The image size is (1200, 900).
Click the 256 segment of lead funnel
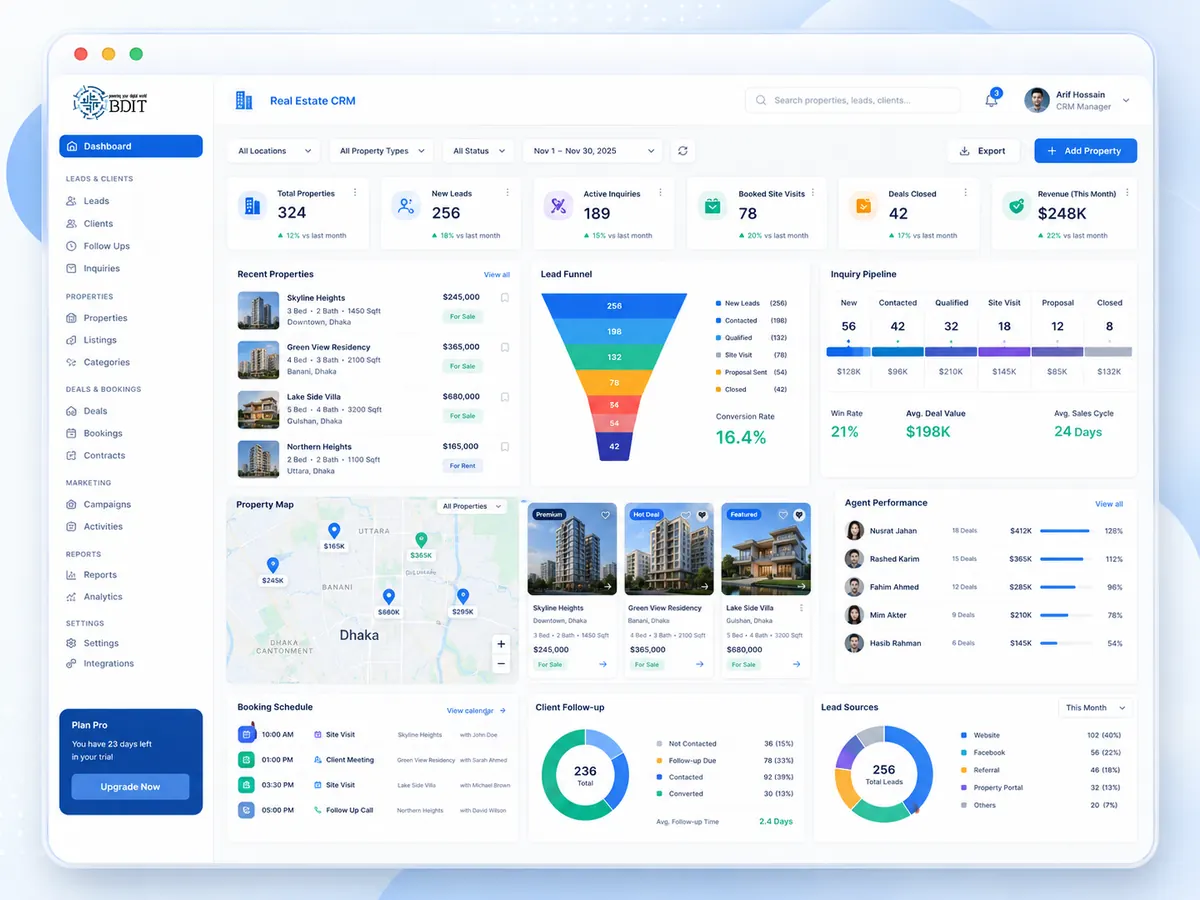pos(614,306)
